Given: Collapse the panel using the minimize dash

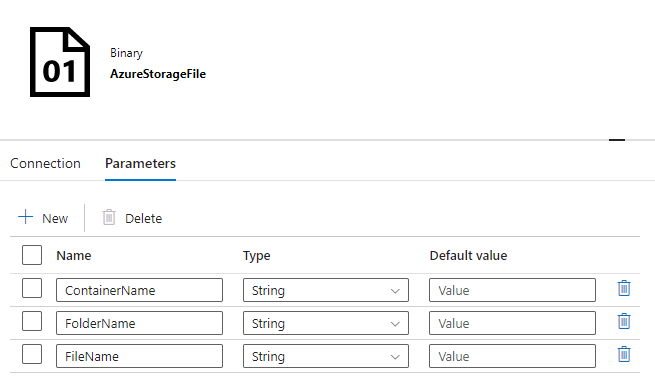Looking at the screenshot, I should pos(617,140).
